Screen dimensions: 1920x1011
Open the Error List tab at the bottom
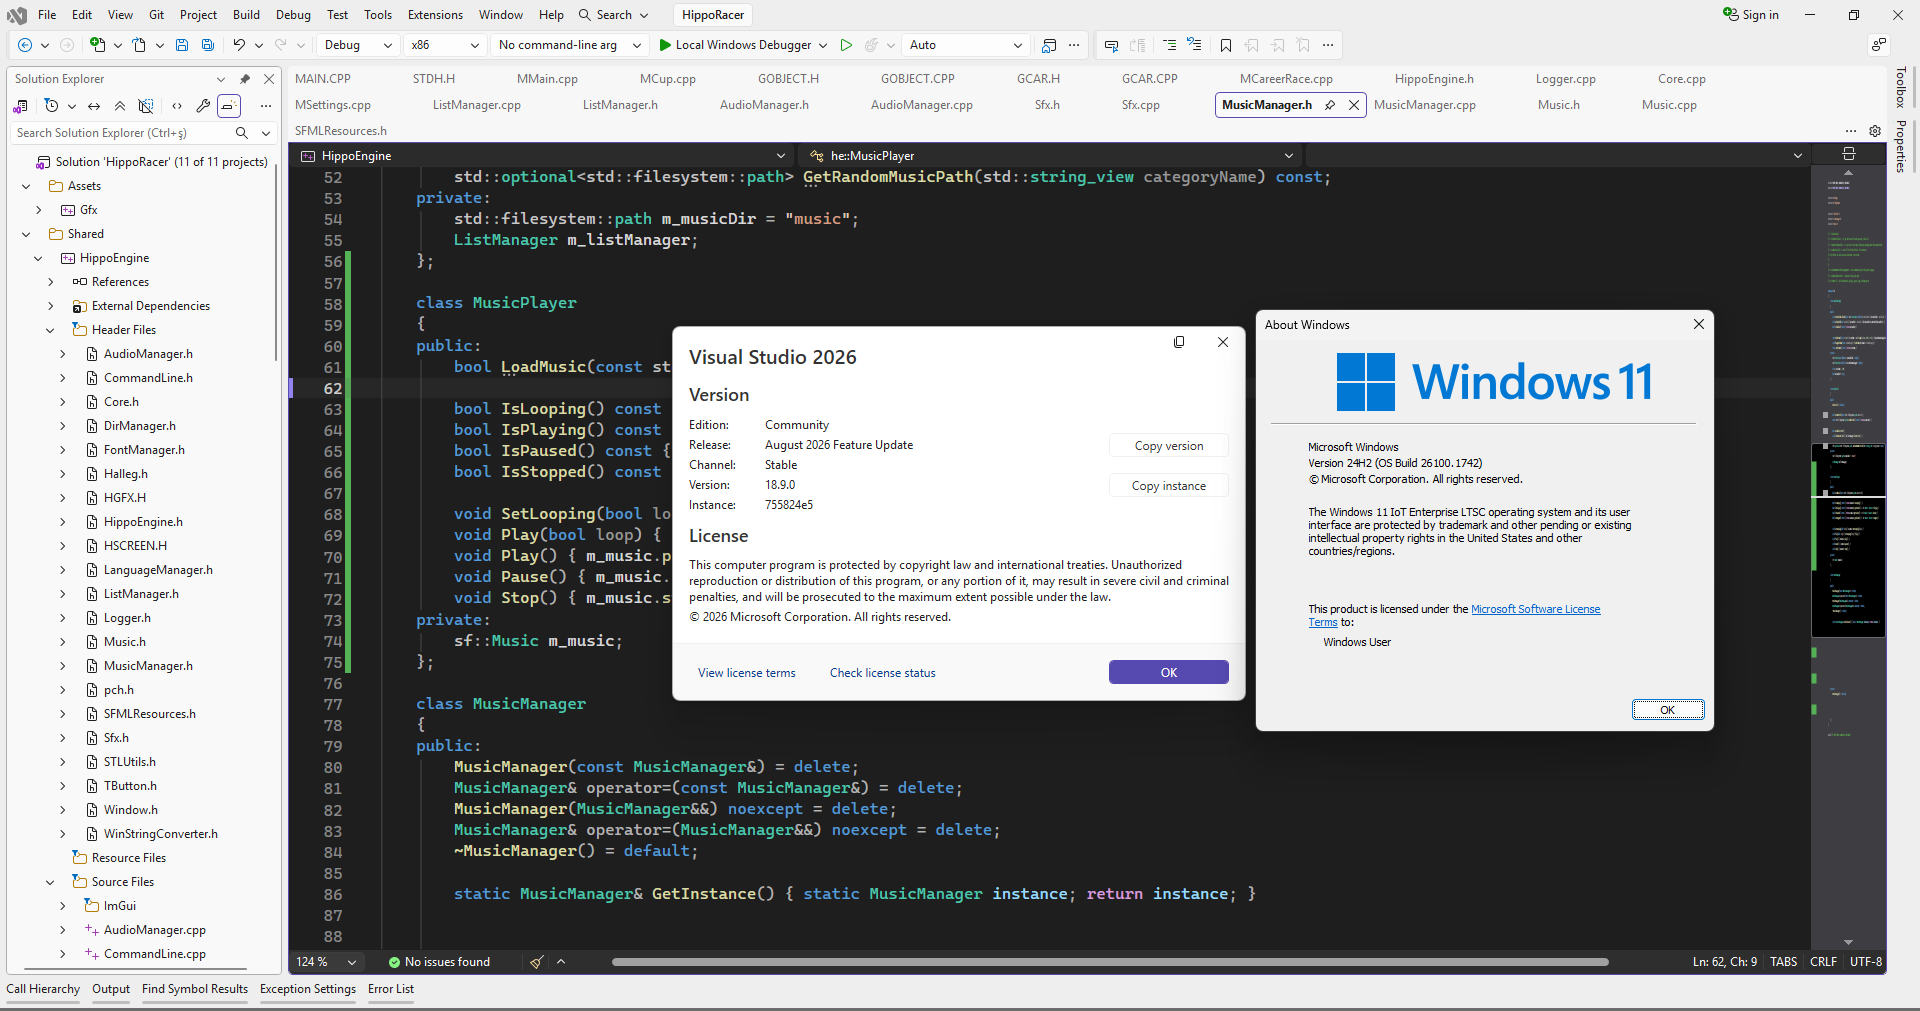(x=391, y=989)
